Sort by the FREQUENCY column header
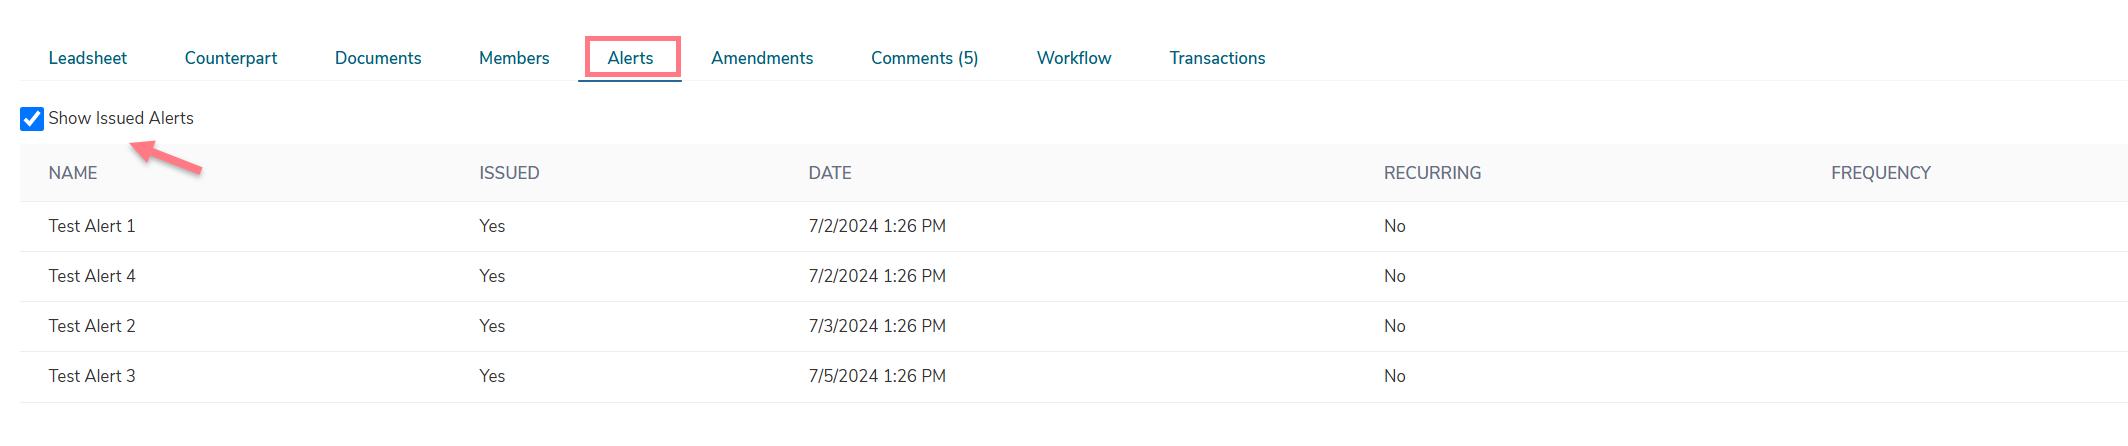 coord(1881,173)
